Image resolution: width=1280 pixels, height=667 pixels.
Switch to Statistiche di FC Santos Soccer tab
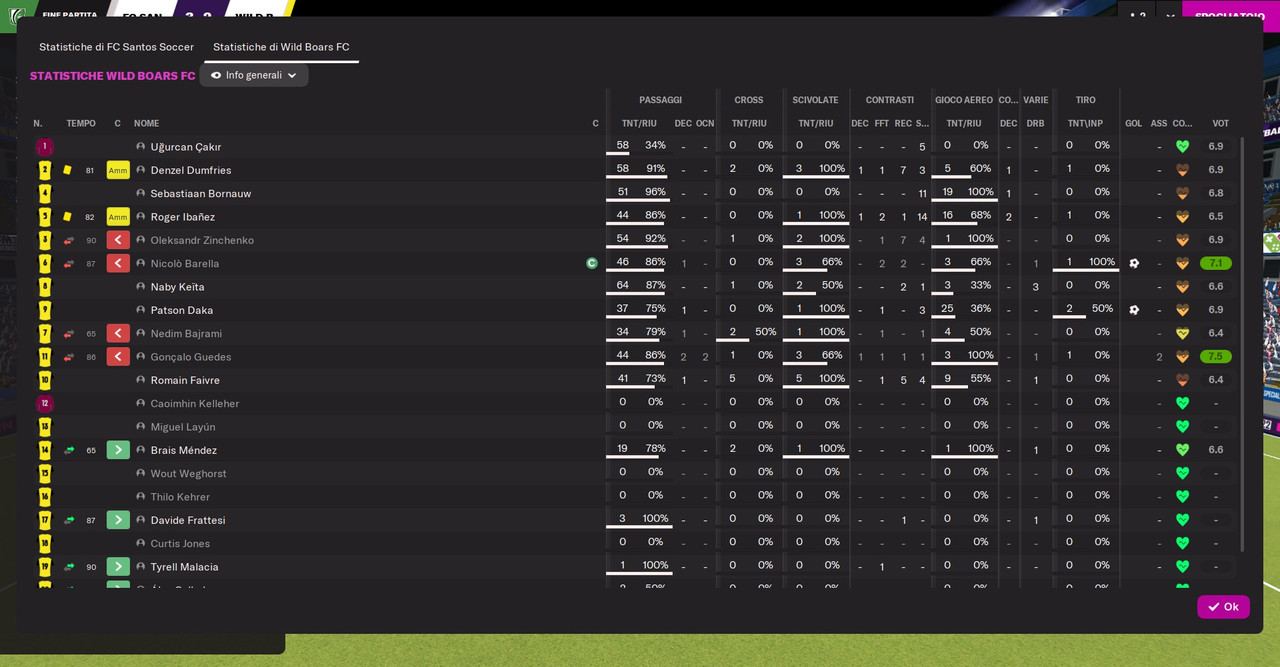[x=116, y=47]
